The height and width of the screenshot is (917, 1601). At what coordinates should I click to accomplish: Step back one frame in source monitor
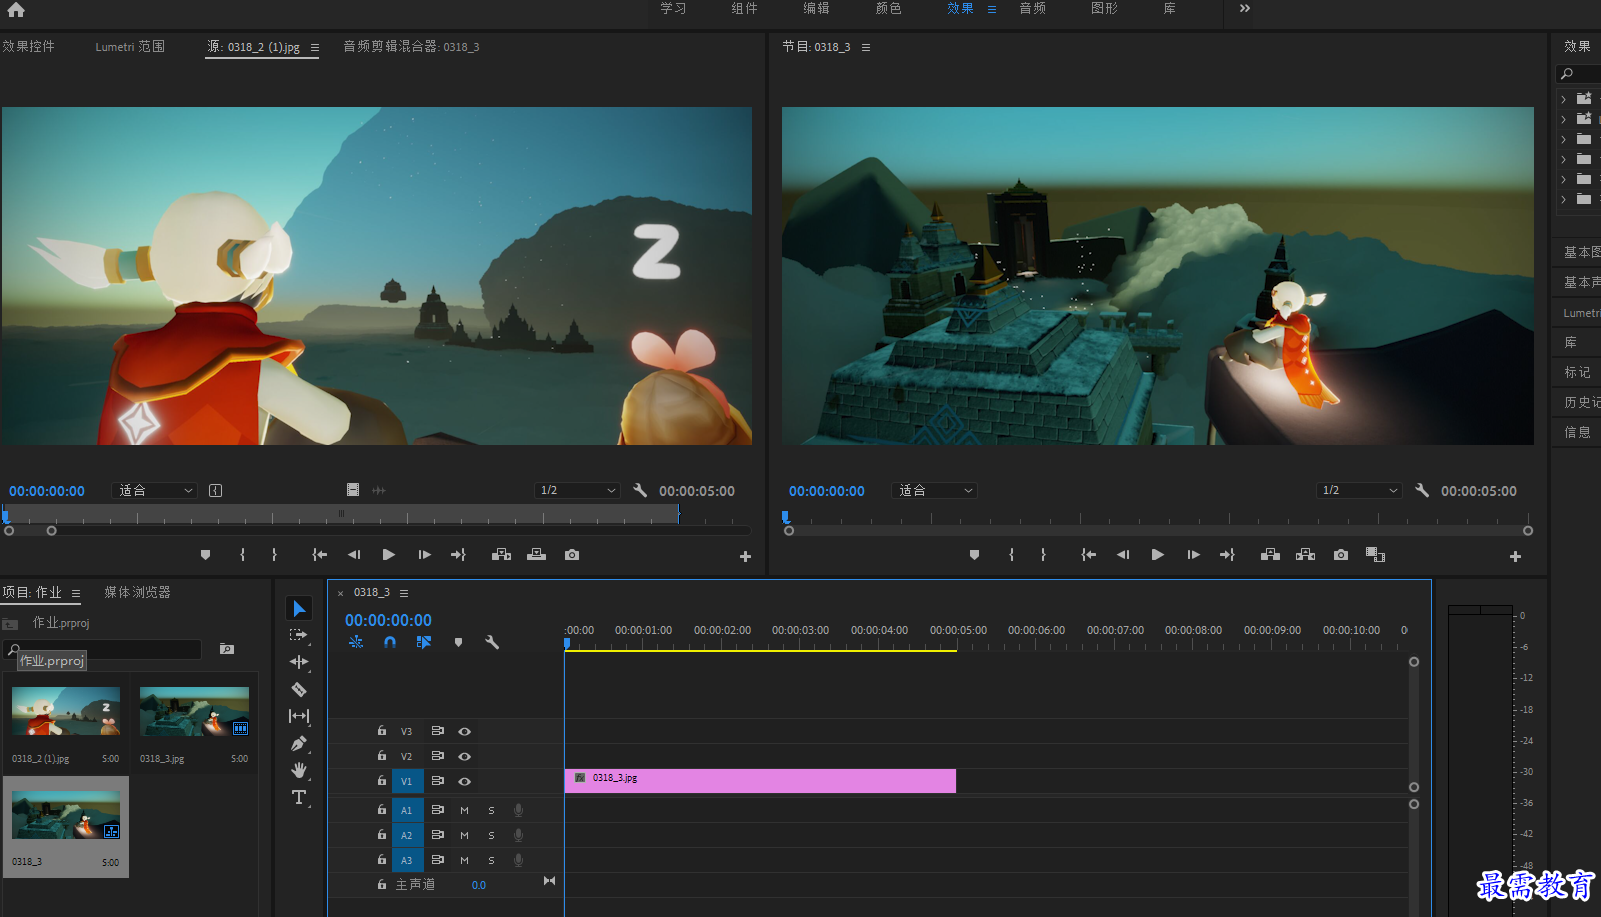point(354,554)
